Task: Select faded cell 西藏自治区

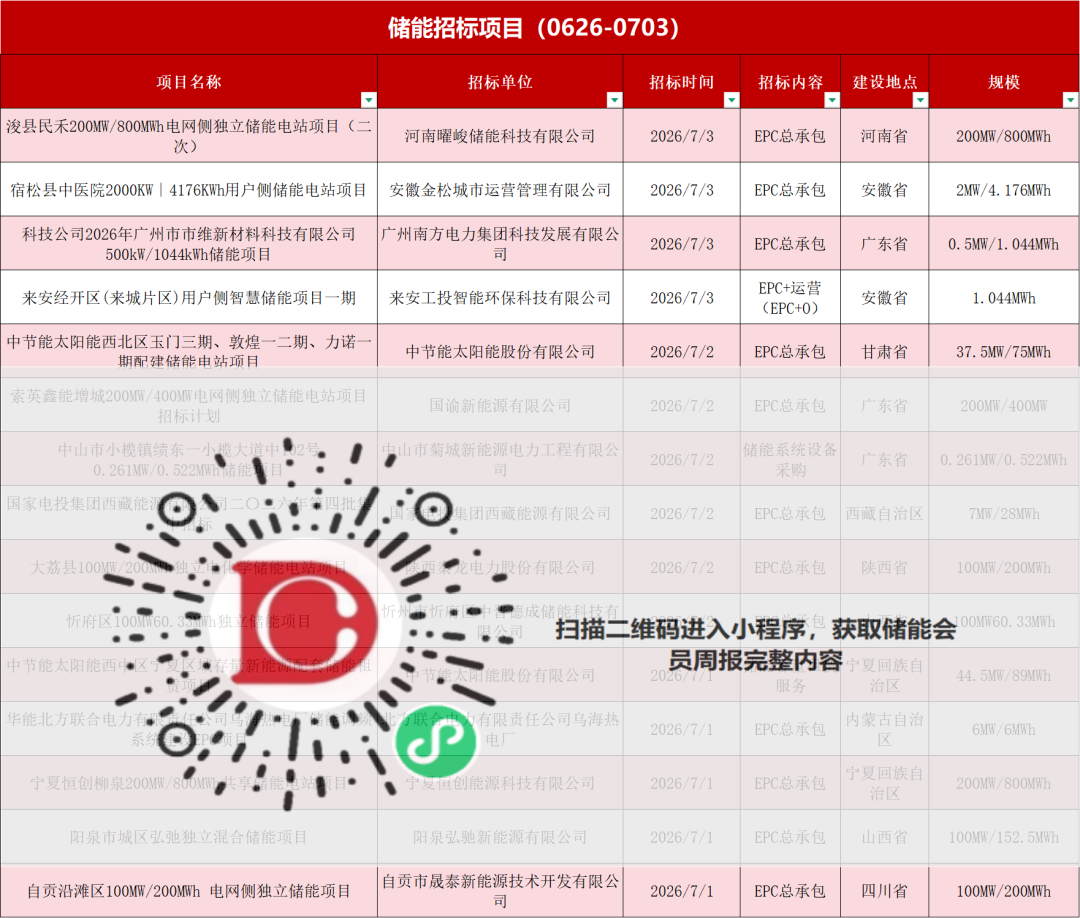Action: 885,513
